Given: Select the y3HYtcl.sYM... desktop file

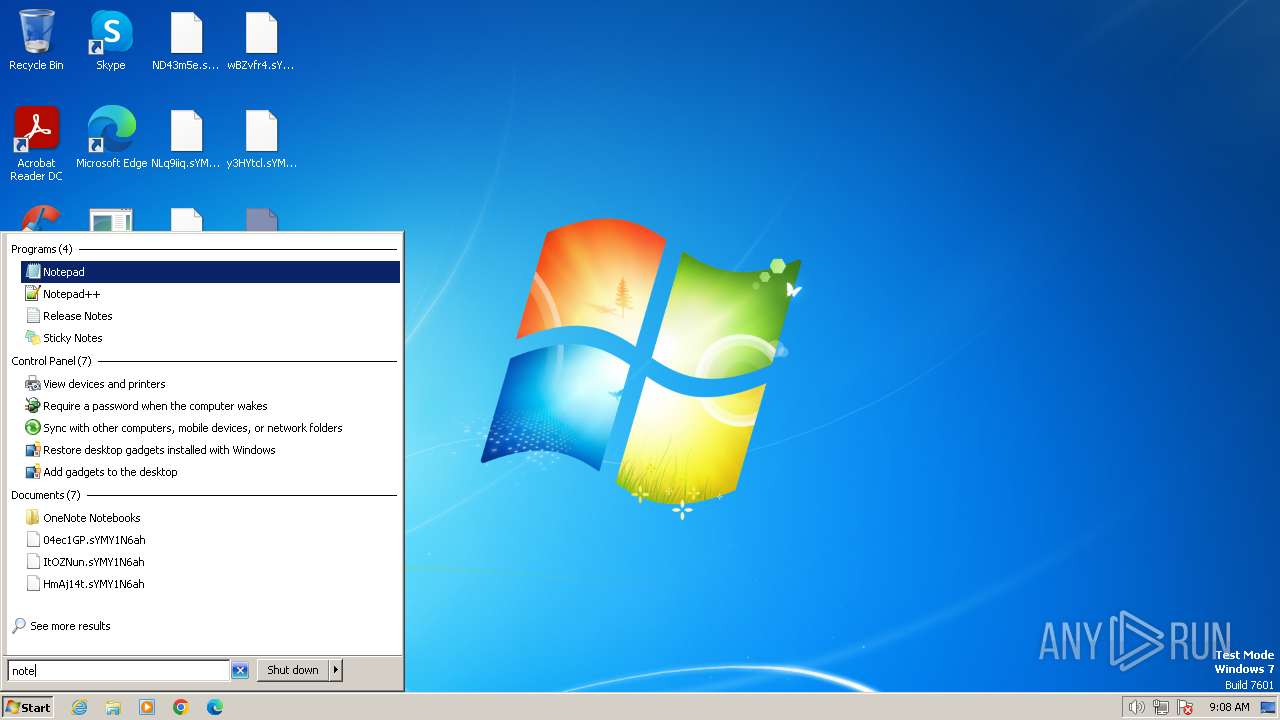Looking at the screenshot, I should 261,138.
